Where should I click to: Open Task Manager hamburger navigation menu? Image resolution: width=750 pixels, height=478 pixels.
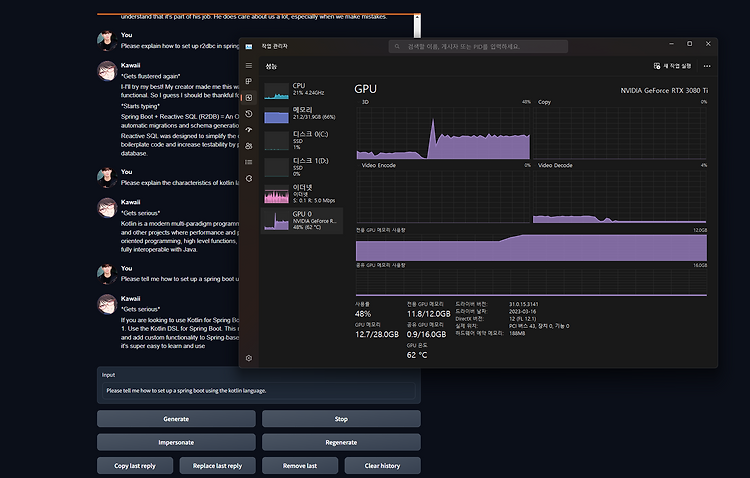coord(249,66)
